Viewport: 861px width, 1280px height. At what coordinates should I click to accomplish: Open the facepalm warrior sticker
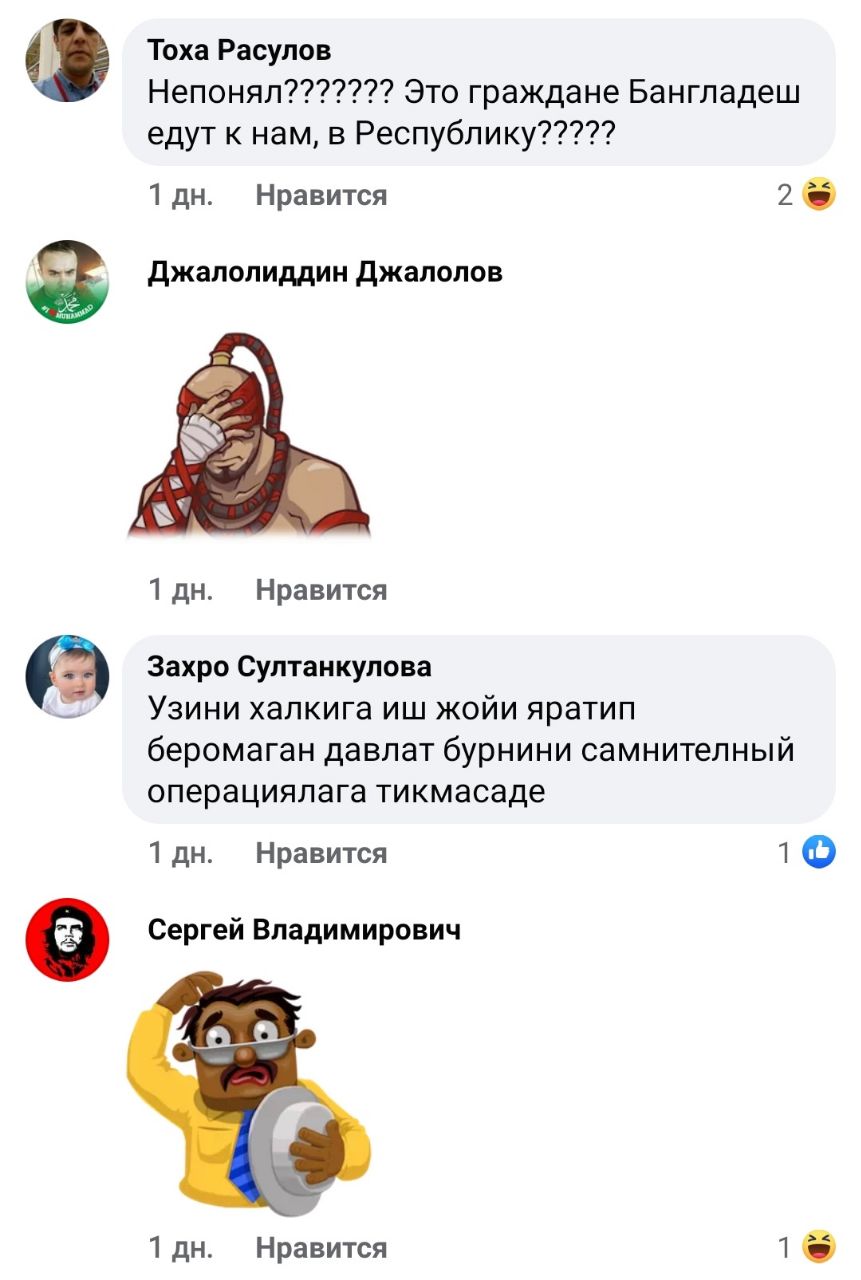pyautogui.click(x=249, y=436)
